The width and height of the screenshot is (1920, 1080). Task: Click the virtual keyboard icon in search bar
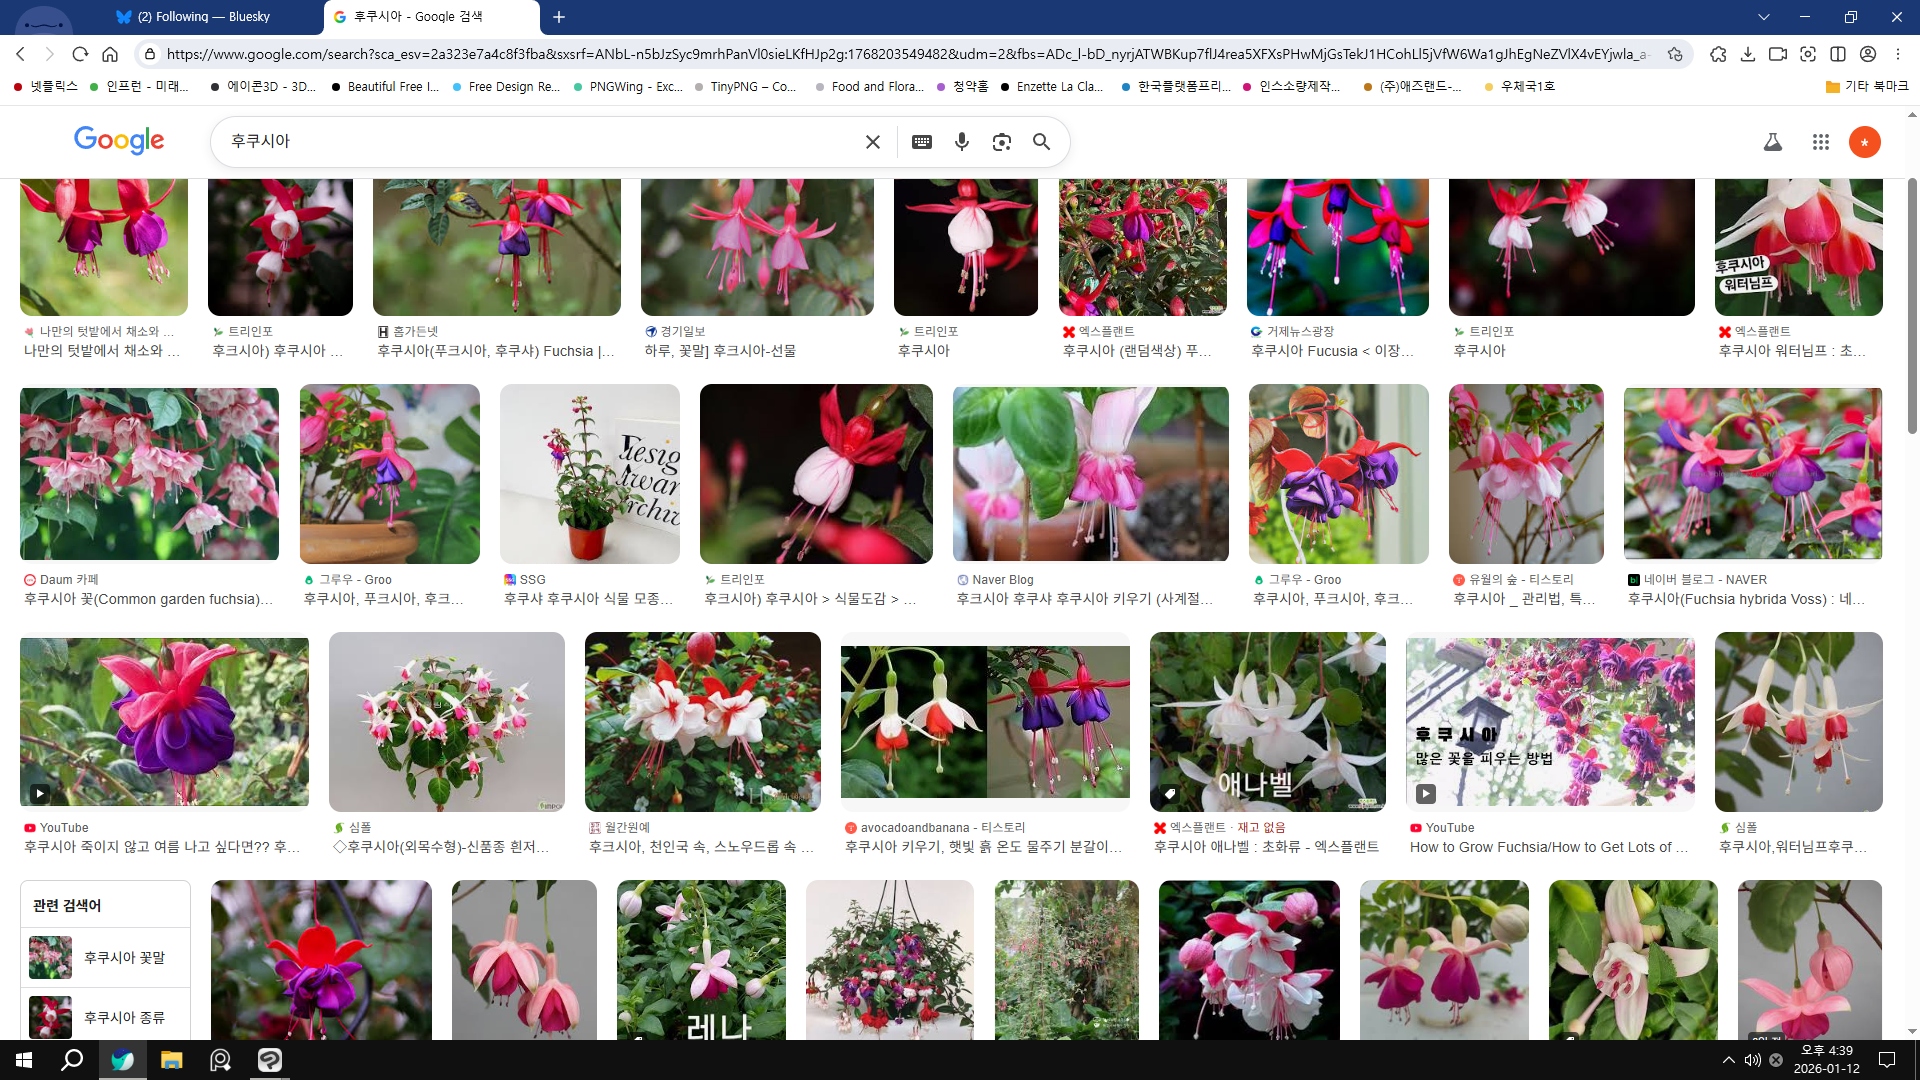point(922,142)
